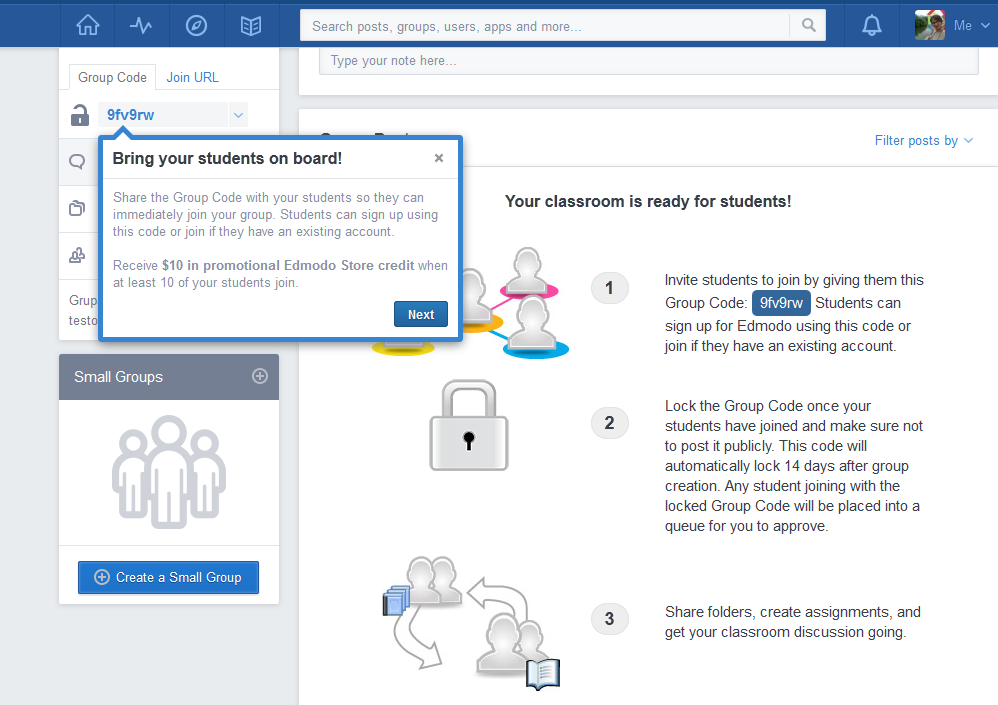Image resolution: width=998 pixels, height=705 pixels.
Task: Click step number 2 circle
Action: [610, 422]
